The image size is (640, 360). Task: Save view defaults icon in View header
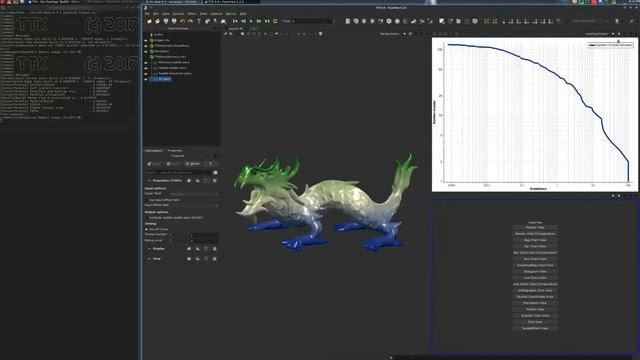215,259
